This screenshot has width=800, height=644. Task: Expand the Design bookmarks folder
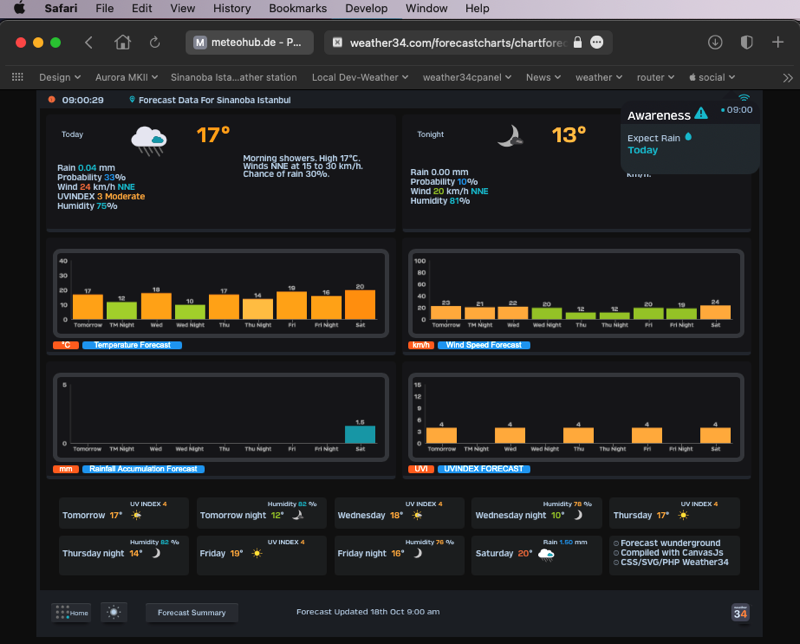click(60, 78)
